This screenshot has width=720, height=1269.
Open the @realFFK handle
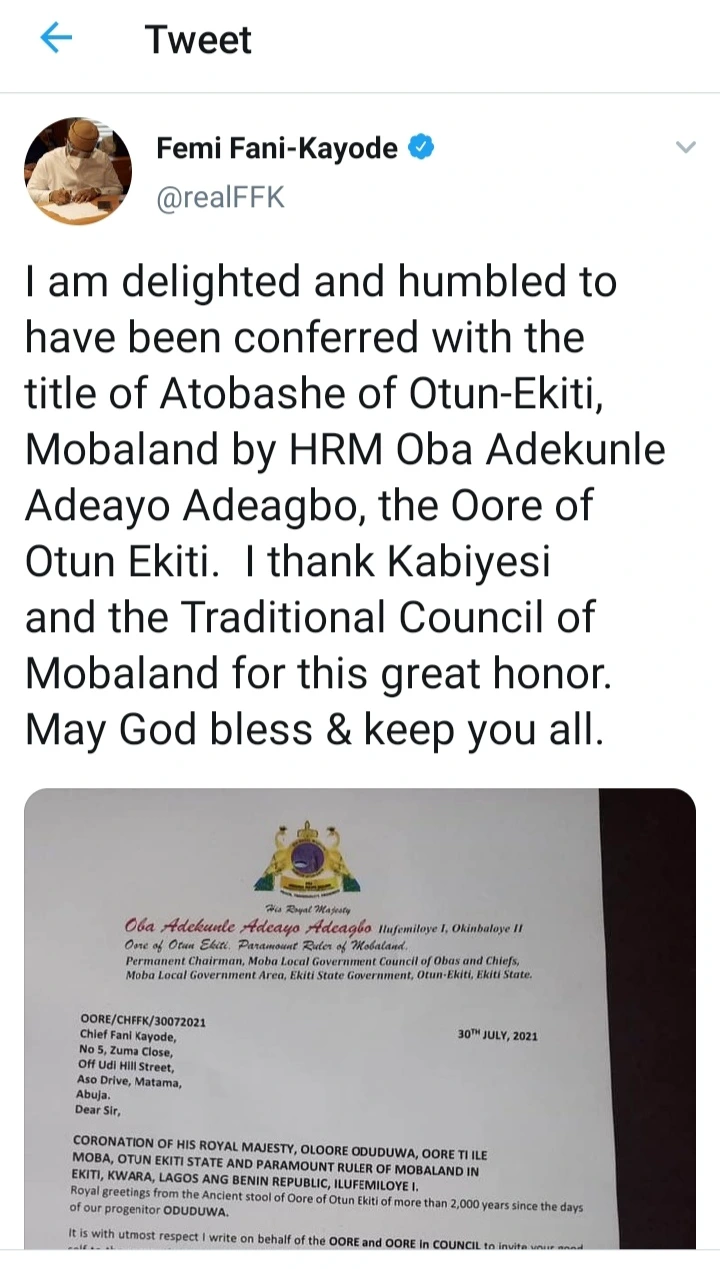click(220, 198)
